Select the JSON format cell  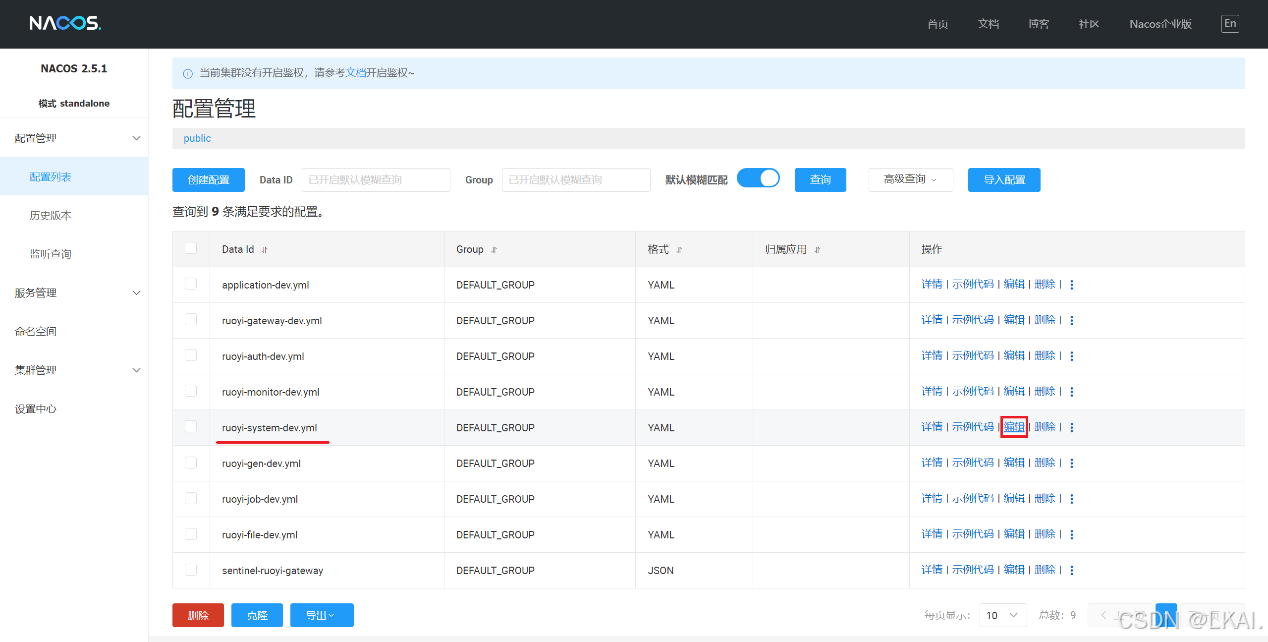pyautogui.click(x=661, y=571)
